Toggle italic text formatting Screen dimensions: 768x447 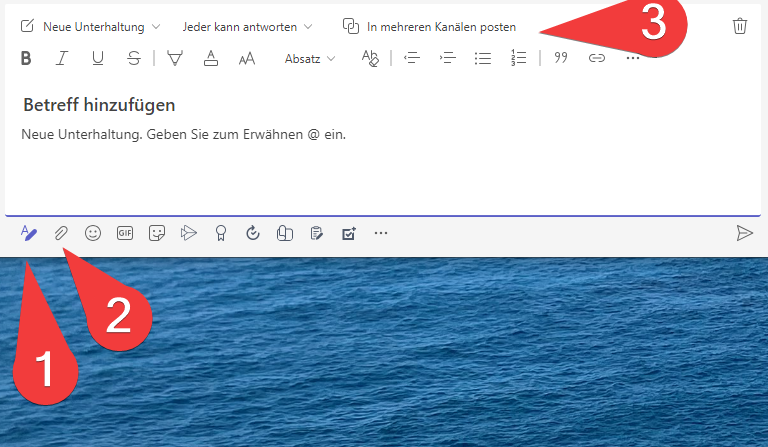[x=61, y=58]
